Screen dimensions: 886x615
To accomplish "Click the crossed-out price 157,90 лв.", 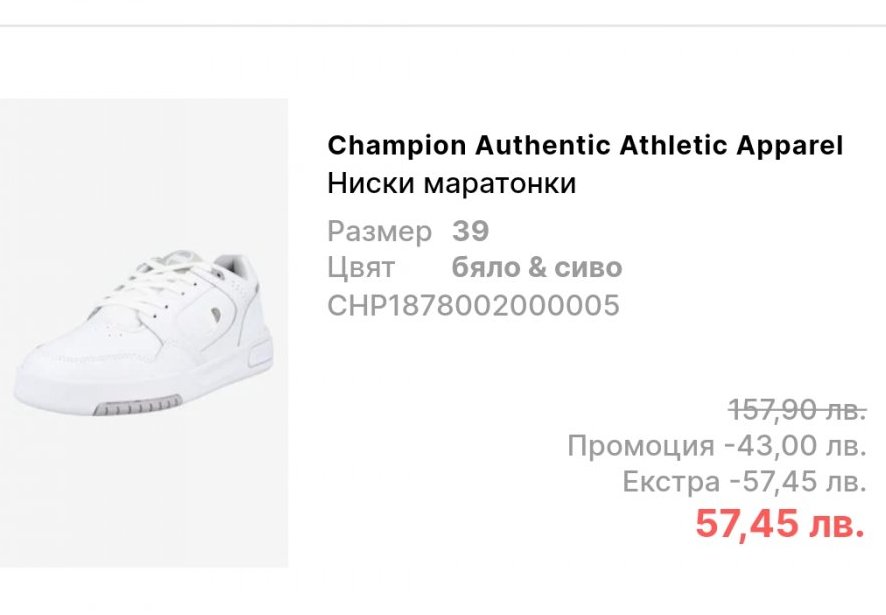I will point(797,409).
